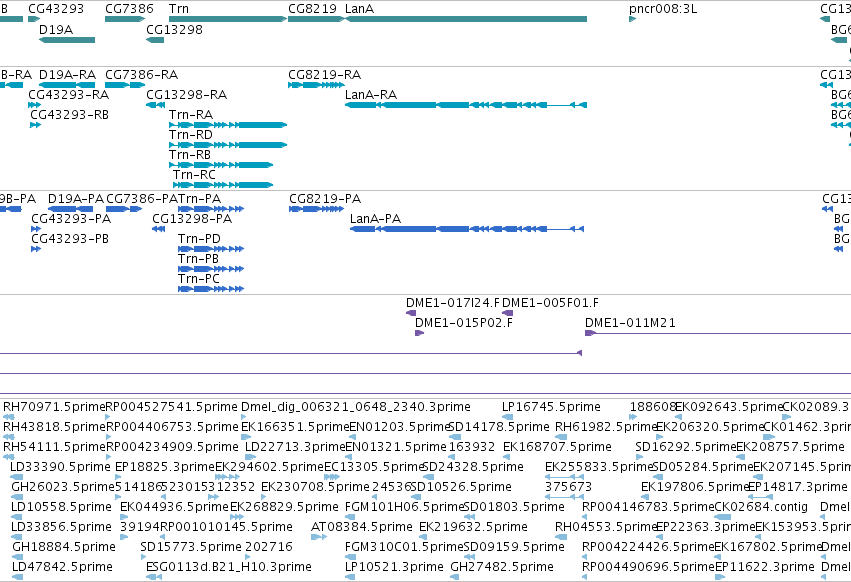
Task: Click the CG43293 gene arrow
Action: (34, 19)
